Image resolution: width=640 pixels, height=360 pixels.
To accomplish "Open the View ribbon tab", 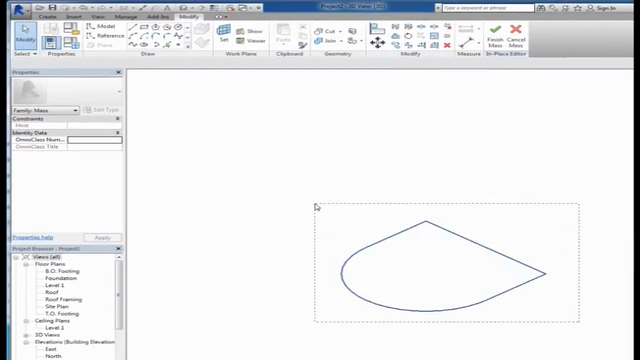I will [x=98, y=17].
